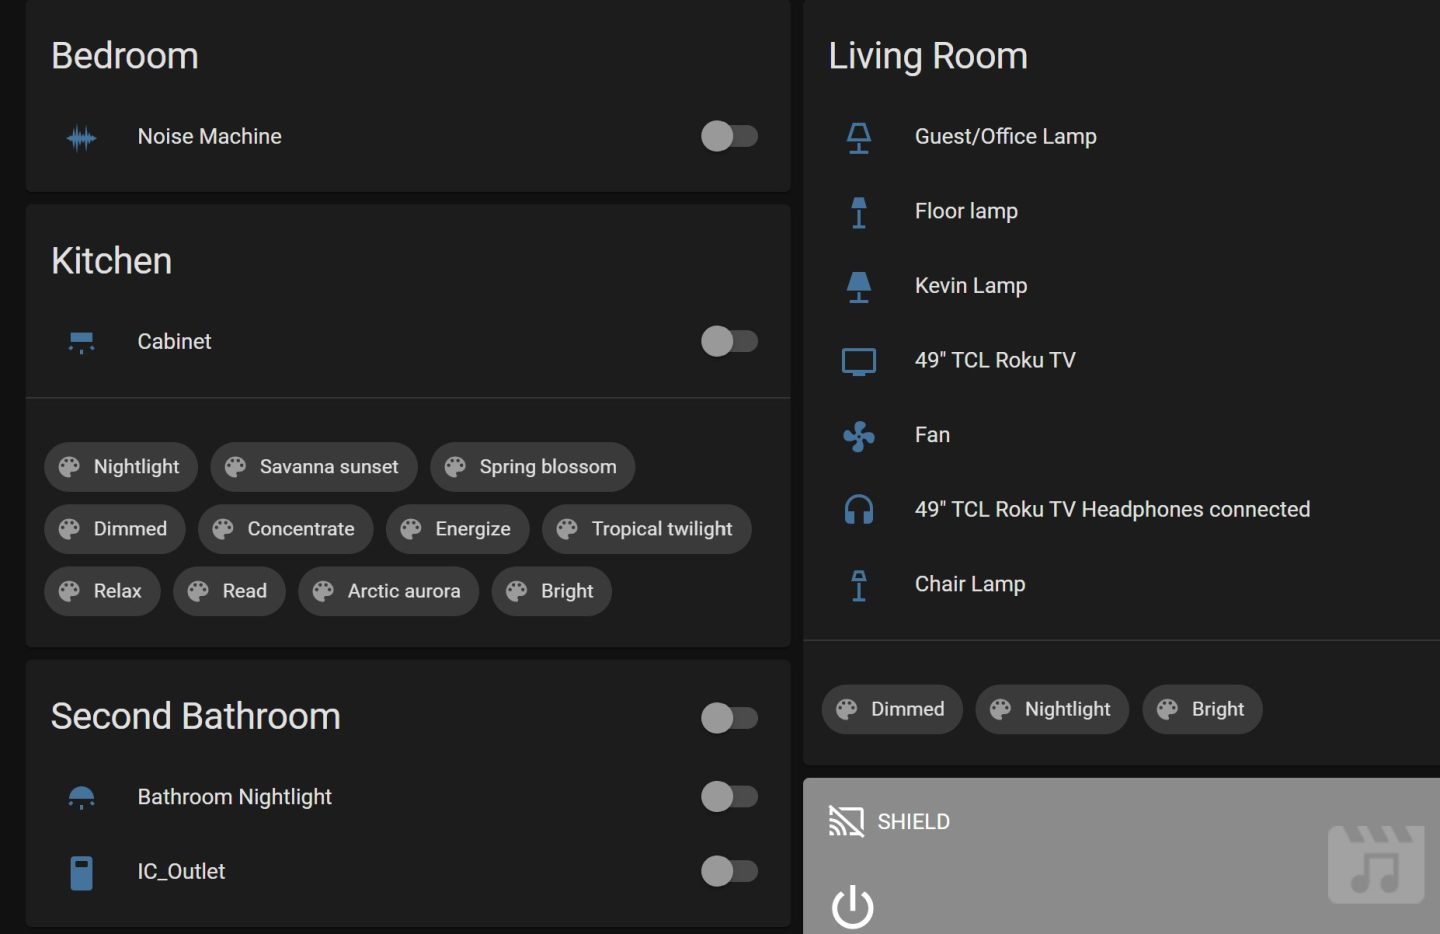Activate the Savanna sunset scene
This screenshot has width=1440, height=934.
(x=313, y=466)
